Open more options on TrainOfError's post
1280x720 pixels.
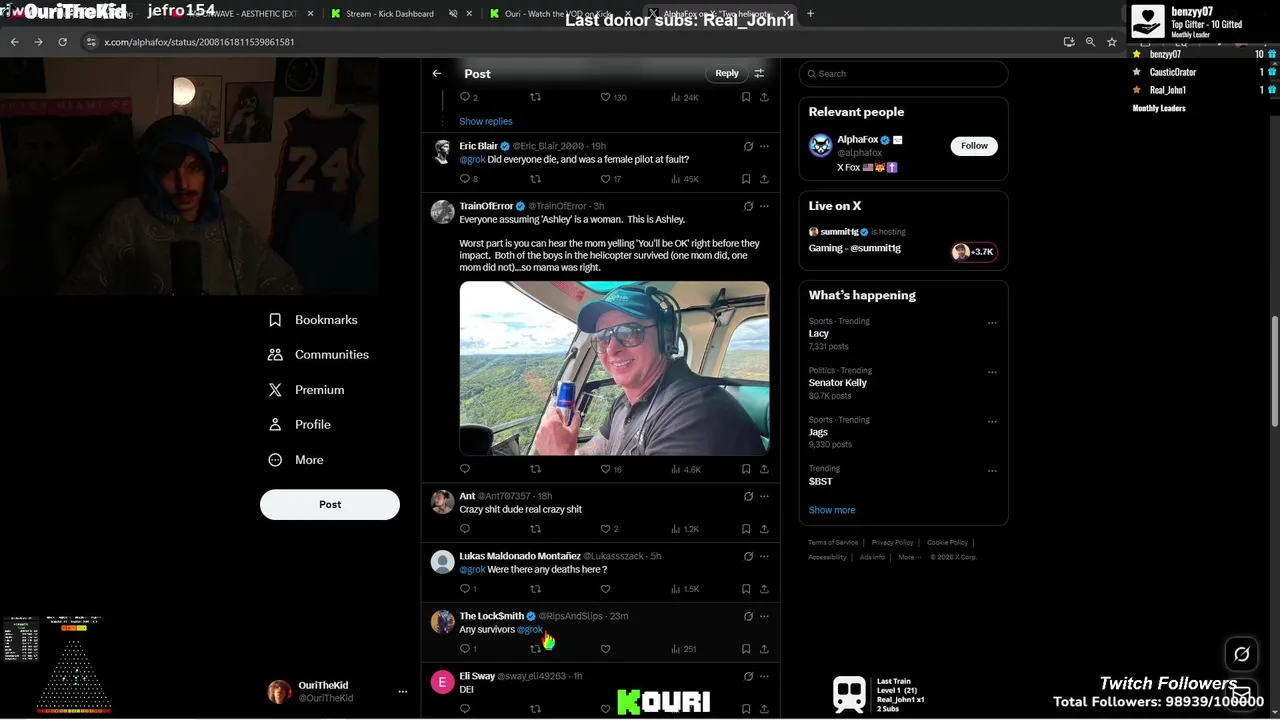tap(764, 206)
